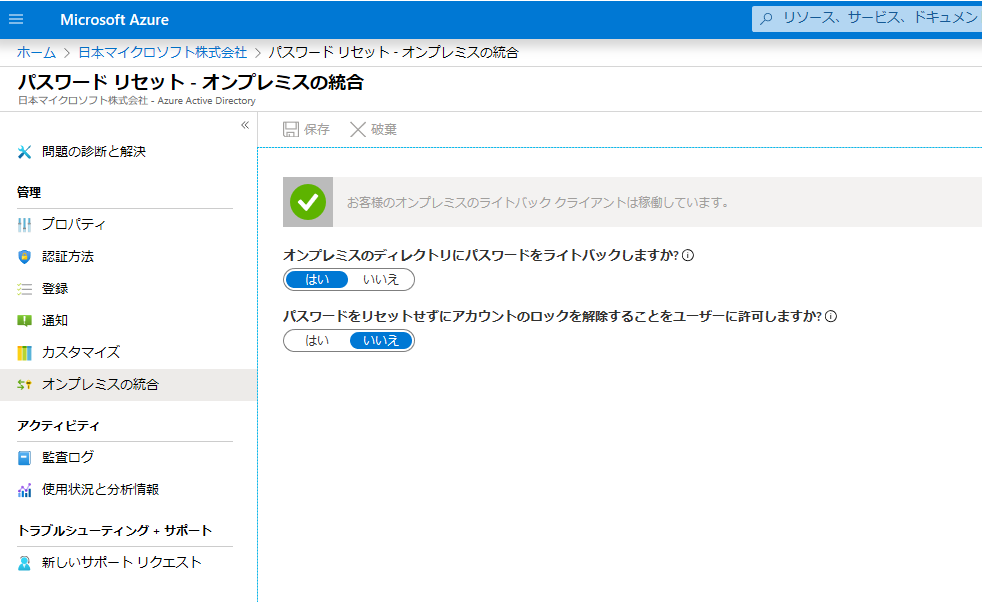Click the 保存 button label
The width and height of the screenshot is (982, 602).
316,129
